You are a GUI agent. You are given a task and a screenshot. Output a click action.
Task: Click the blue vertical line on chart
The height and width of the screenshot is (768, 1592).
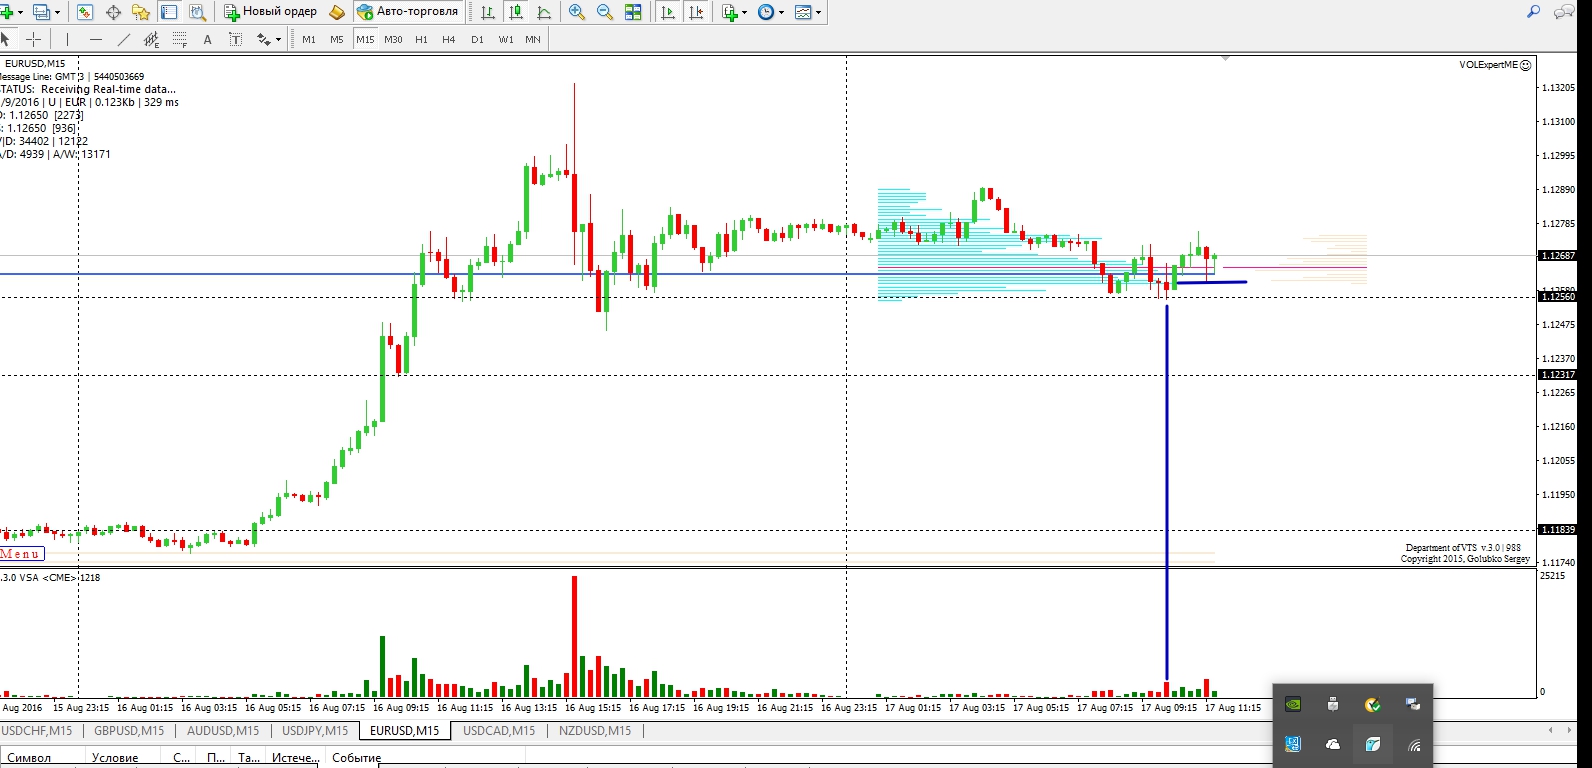(x=1167, y=490)
